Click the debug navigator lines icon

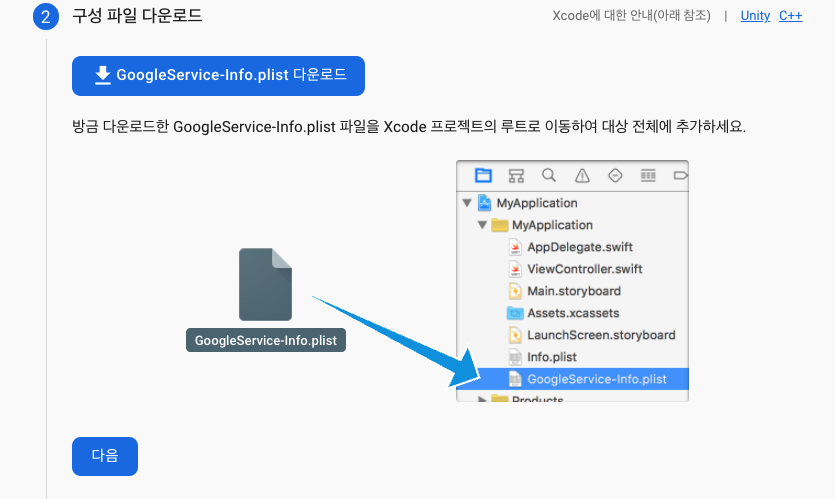tap(648, 175)
